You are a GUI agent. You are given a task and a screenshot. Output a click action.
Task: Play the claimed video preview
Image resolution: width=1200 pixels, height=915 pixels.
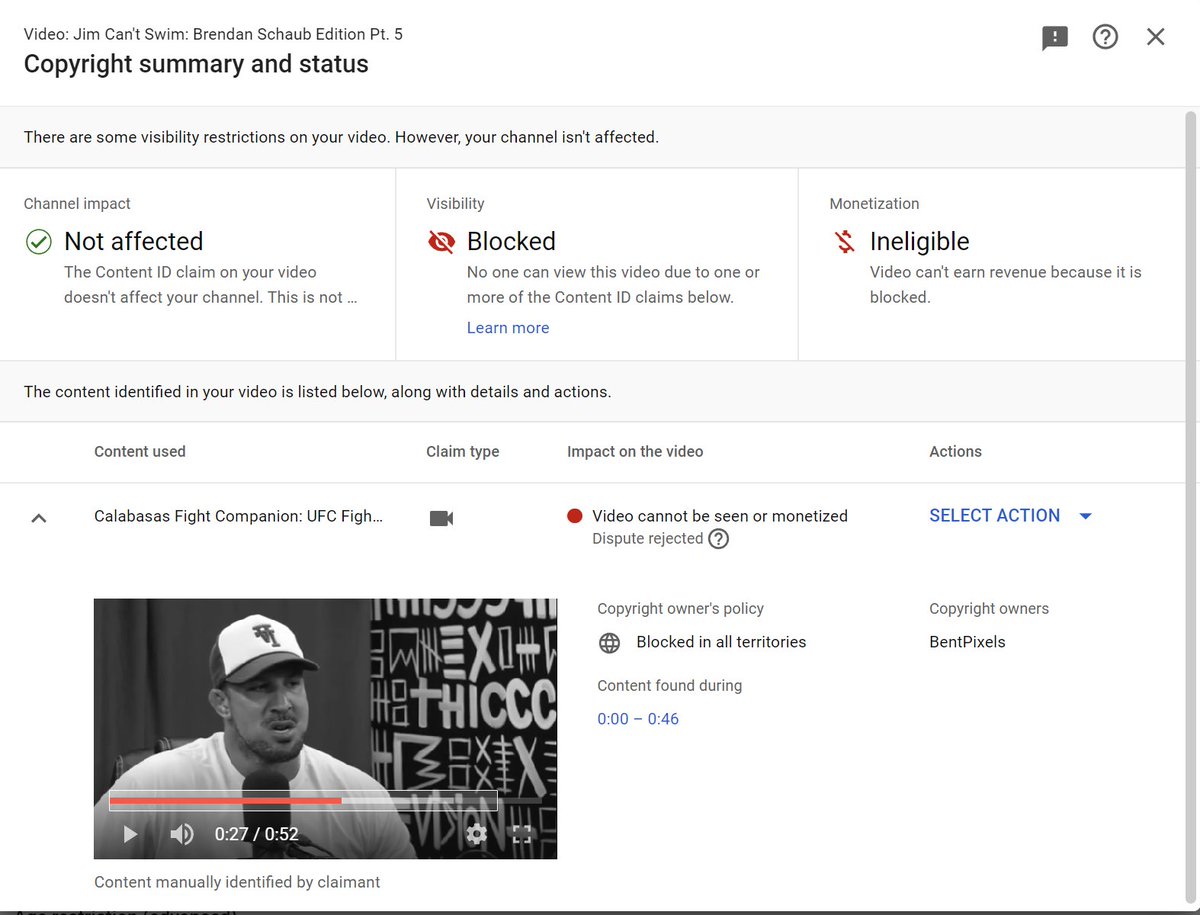(130, 834)
